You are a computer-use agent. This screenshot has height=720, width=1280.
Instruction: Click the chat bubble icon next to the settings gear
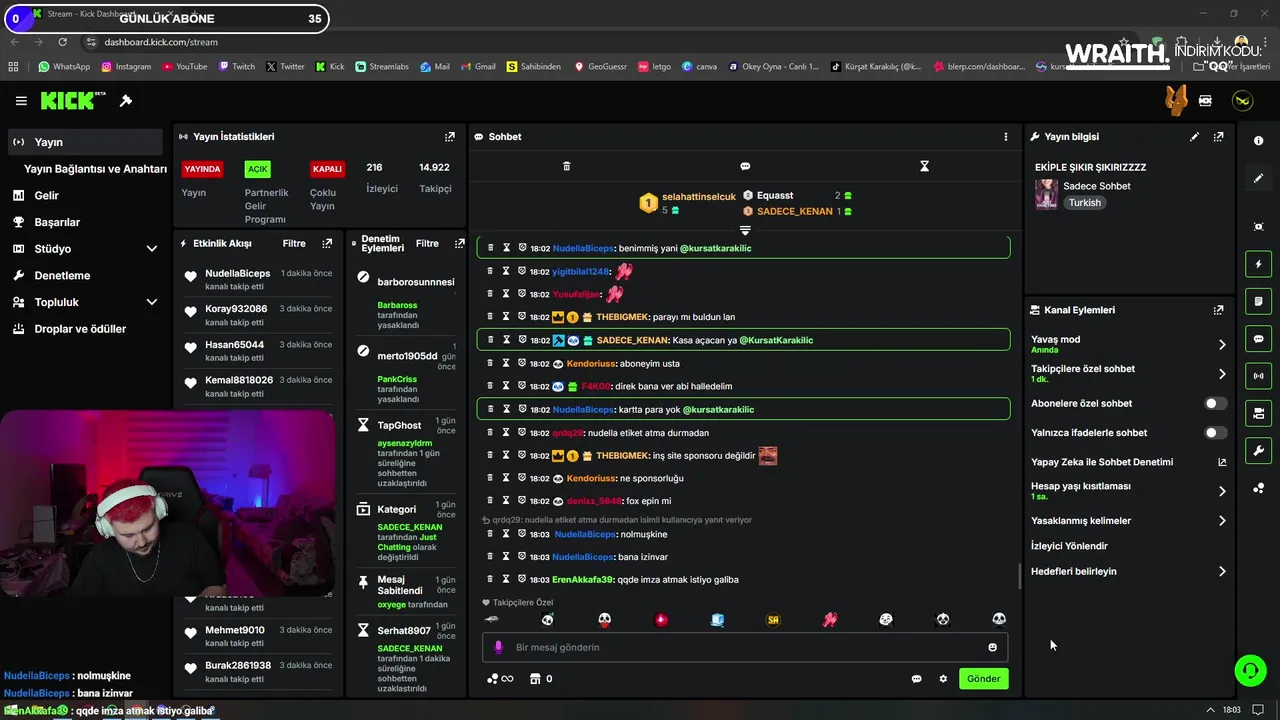coord(916,679)
